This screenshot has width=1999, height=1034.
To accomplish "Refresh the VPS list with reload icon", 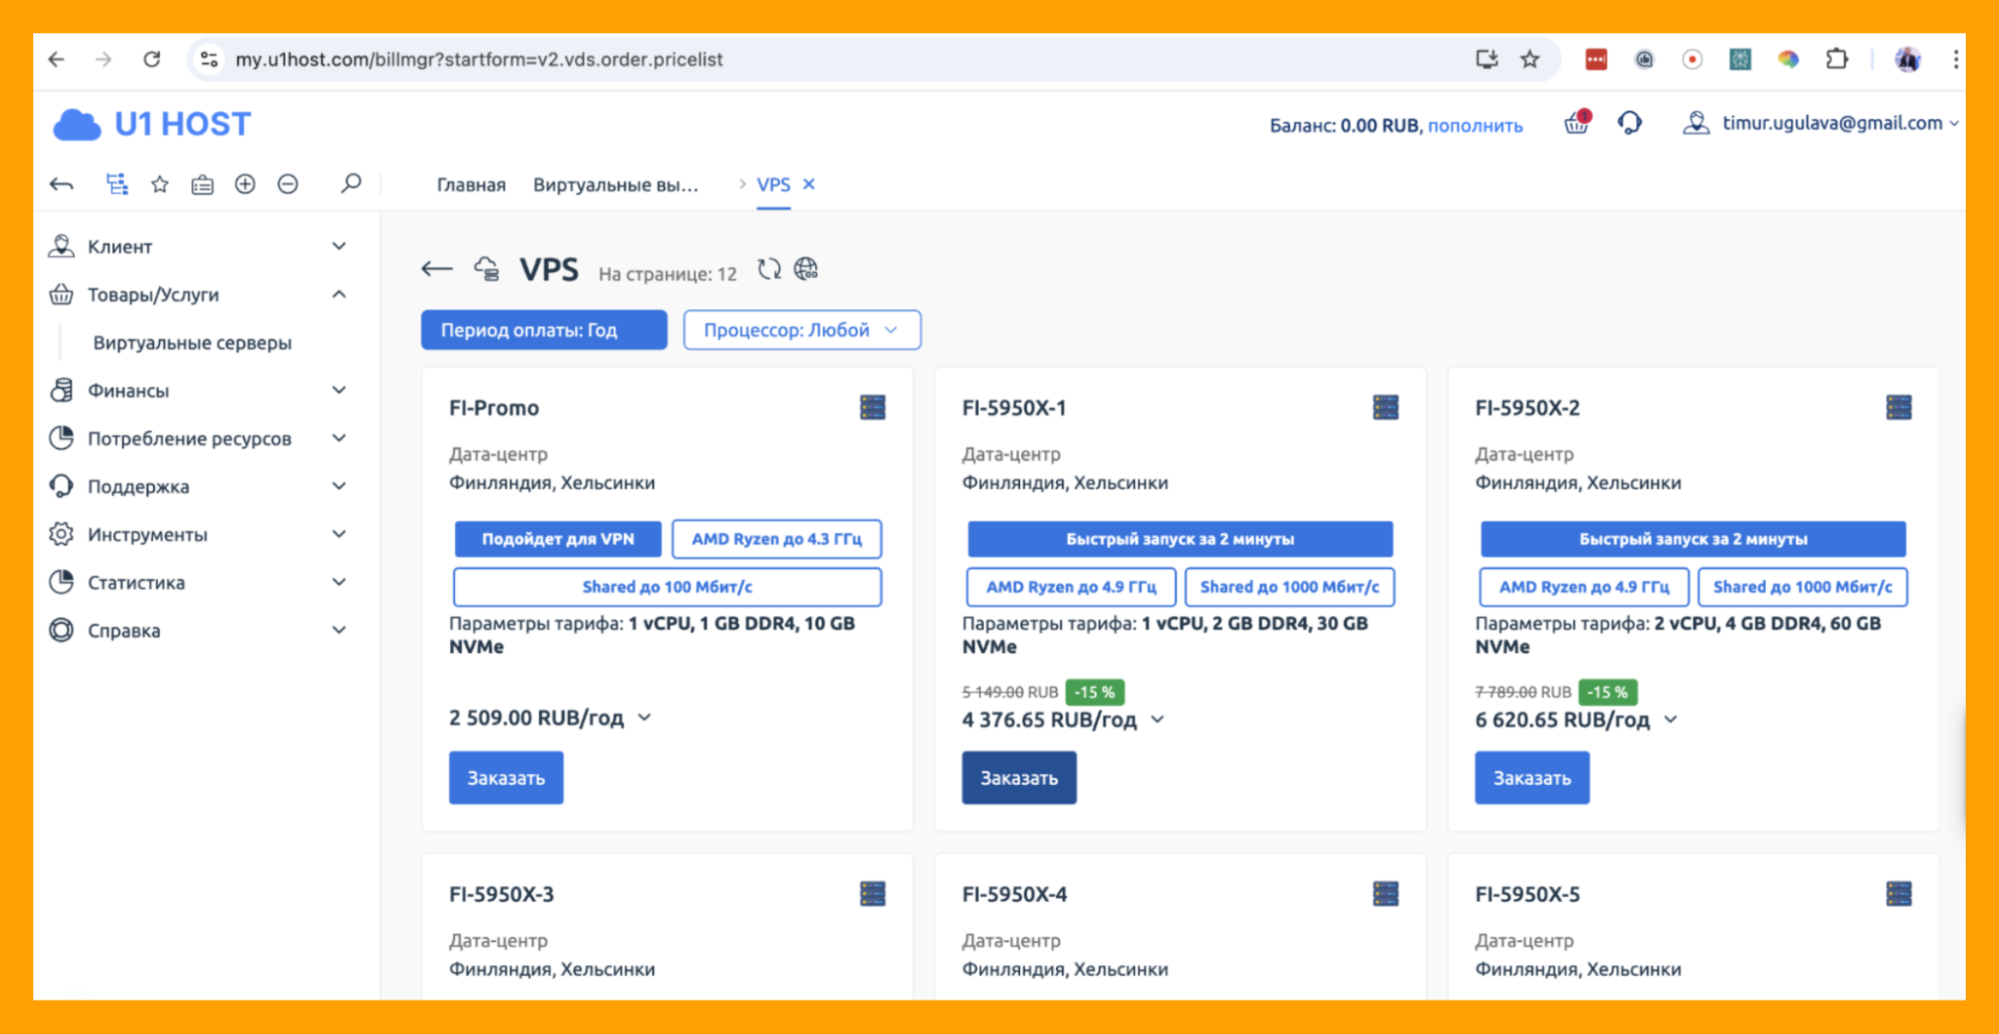I will (x=768, y=270).
